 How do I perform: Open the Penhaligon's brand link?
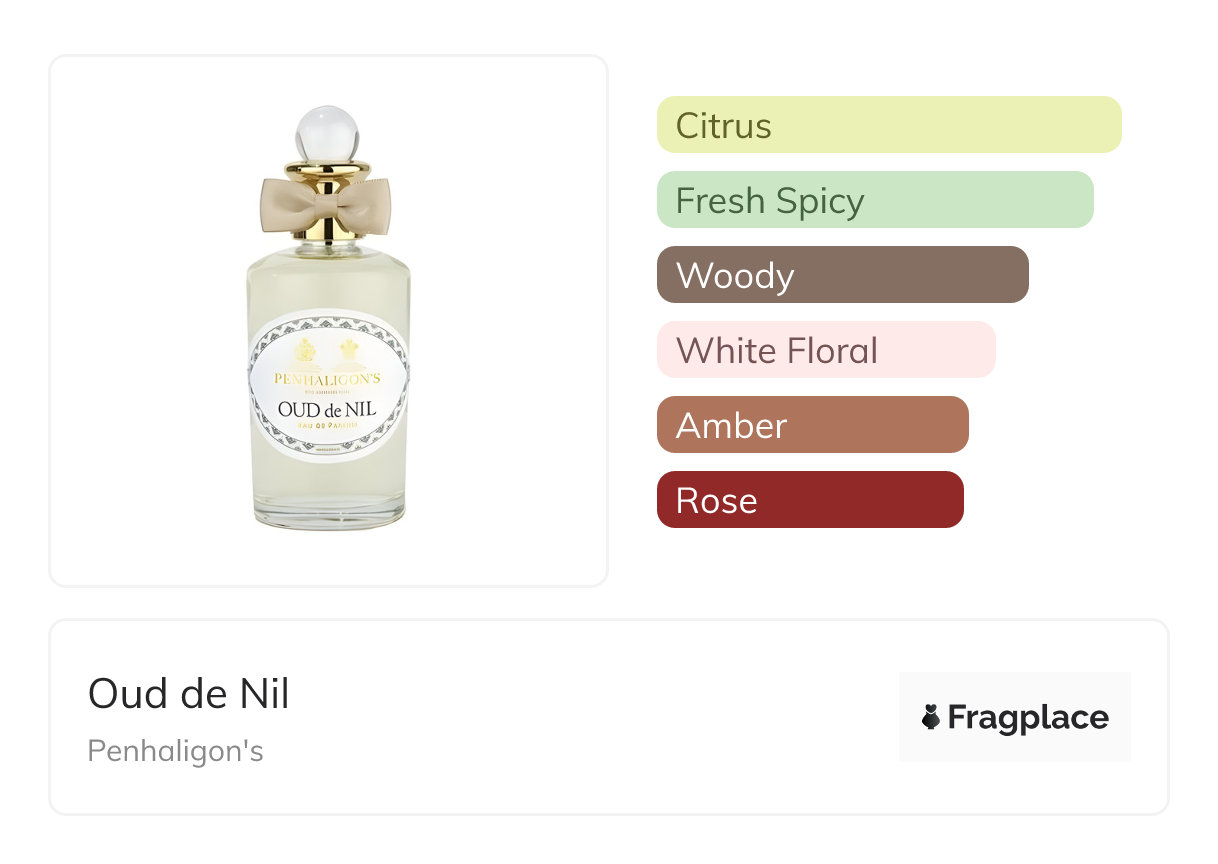coord(175,751)
